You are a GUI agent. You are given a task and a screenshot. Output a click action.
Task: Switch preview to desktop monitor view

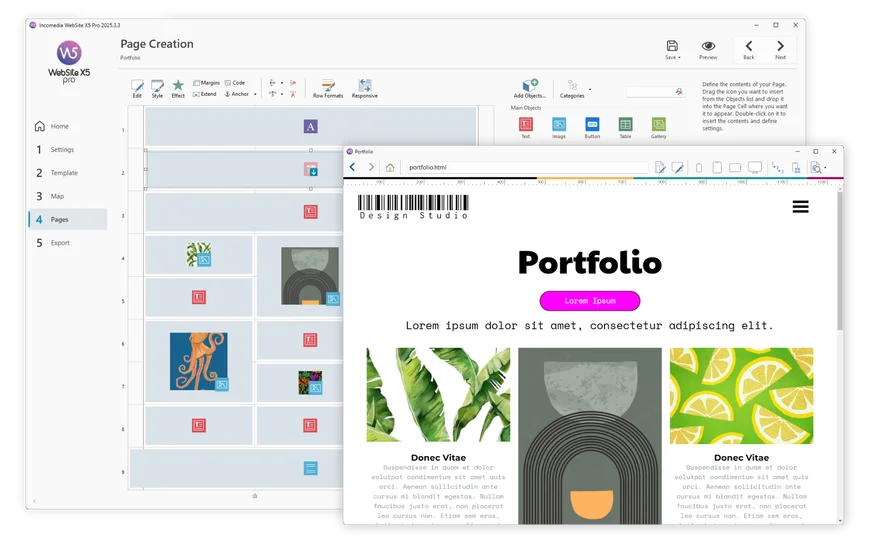pyautogui.click(x=754, y=167)
